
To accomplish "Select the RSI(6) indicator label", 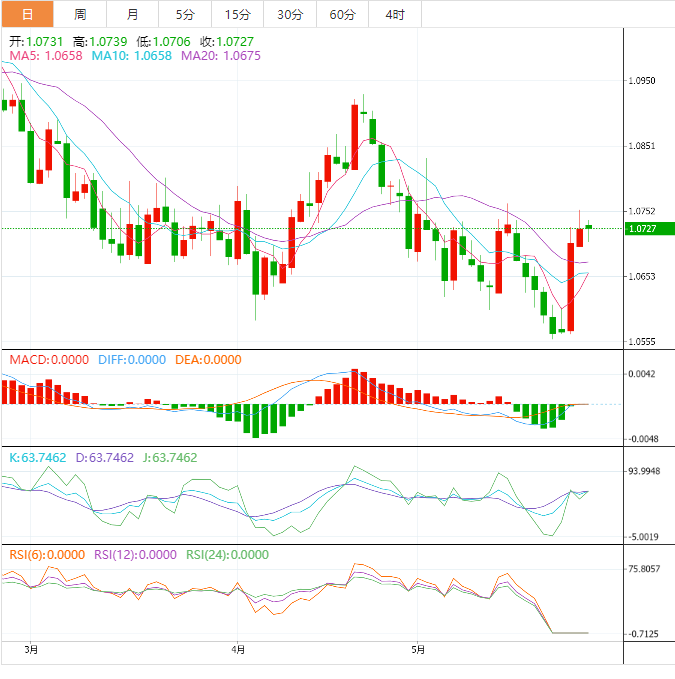I will tap(47, 554).
